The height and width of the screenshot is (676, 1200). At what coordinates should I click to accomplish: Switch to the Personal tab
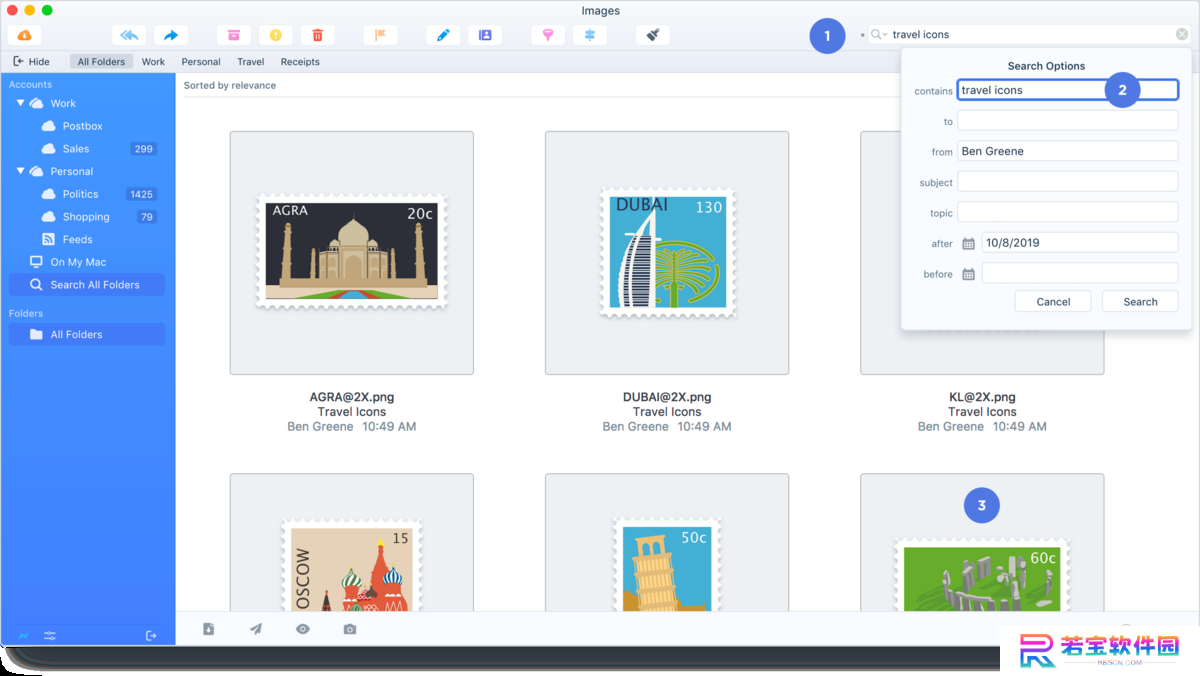201,62
